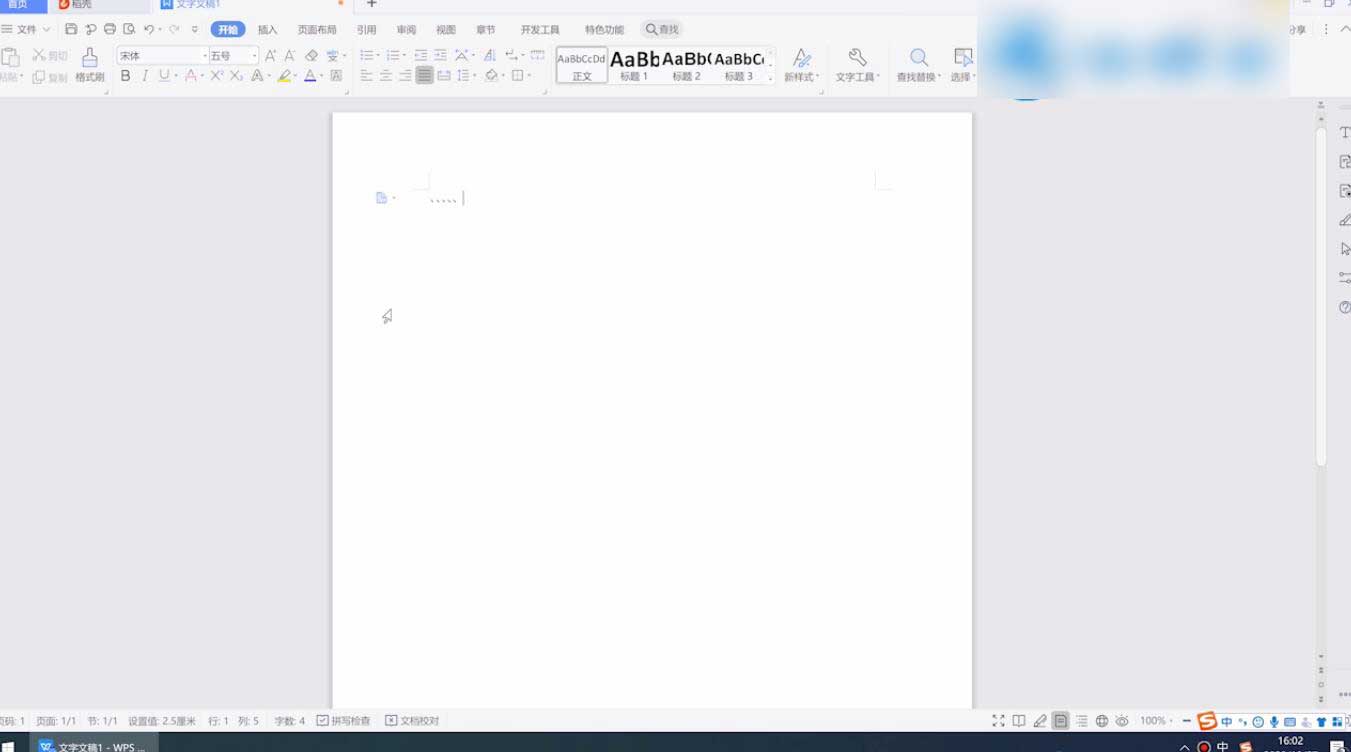The height and width of the screenshot is (752, 1351).
Task: Toggle reading layout view in status bar
Action: tap(1018, 721)
